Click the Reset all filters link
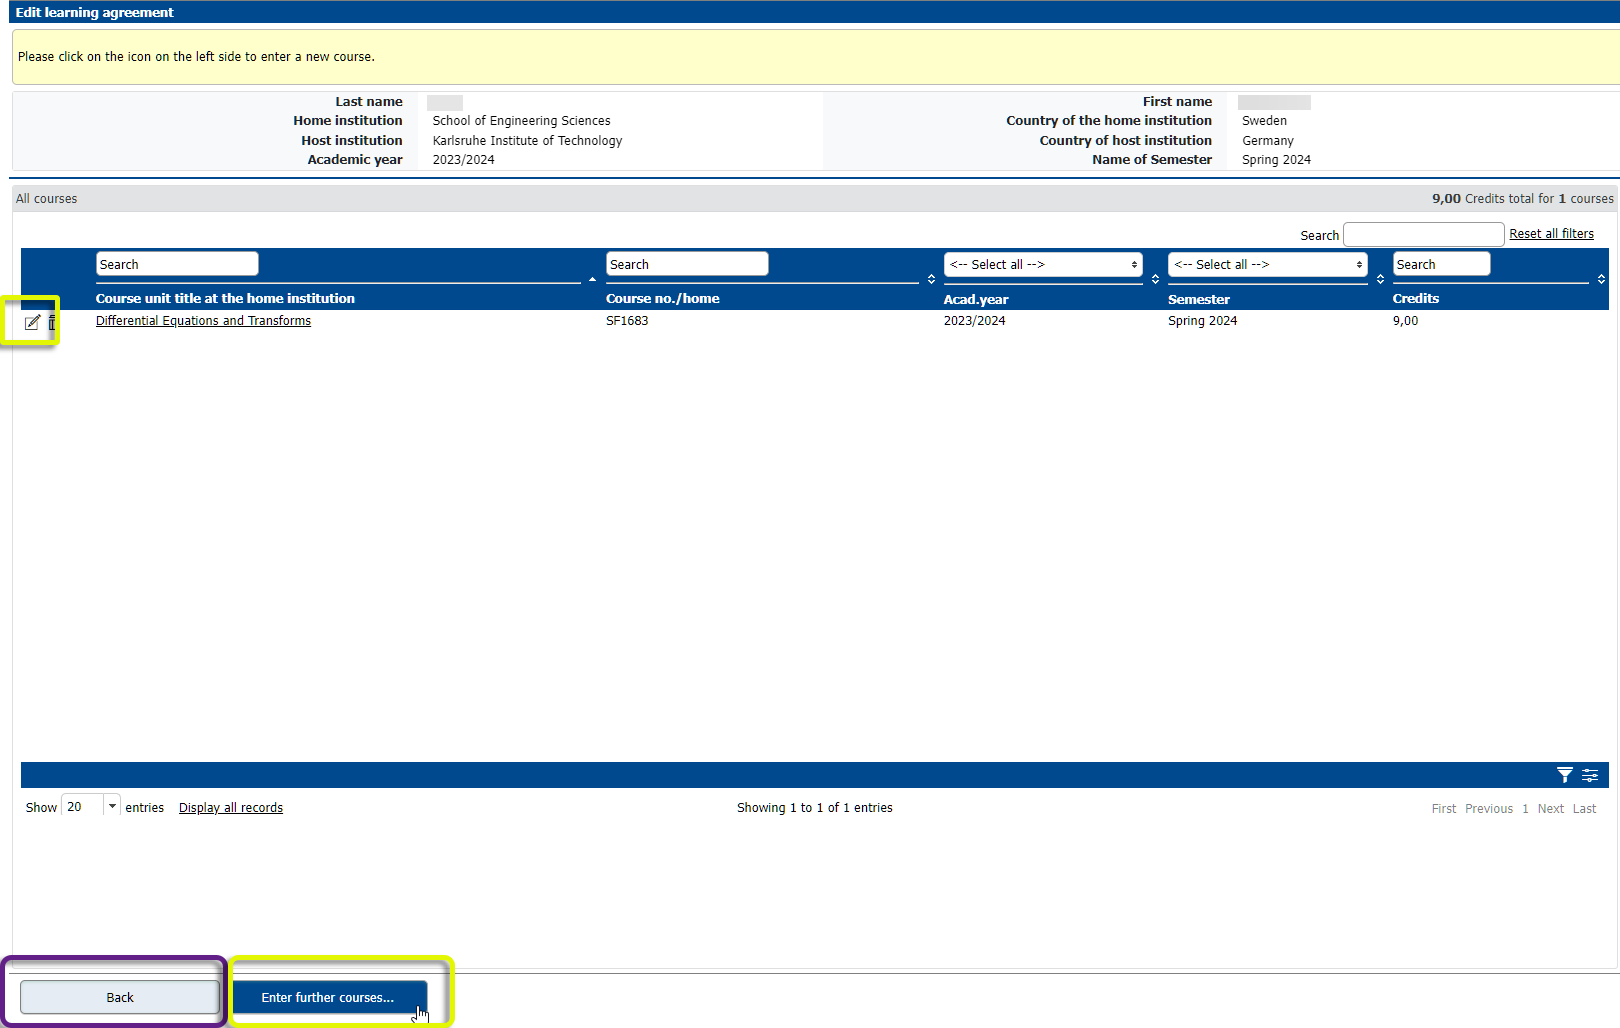The height and width of the screenshot is (1028, 1620). tap(1551, 234)
